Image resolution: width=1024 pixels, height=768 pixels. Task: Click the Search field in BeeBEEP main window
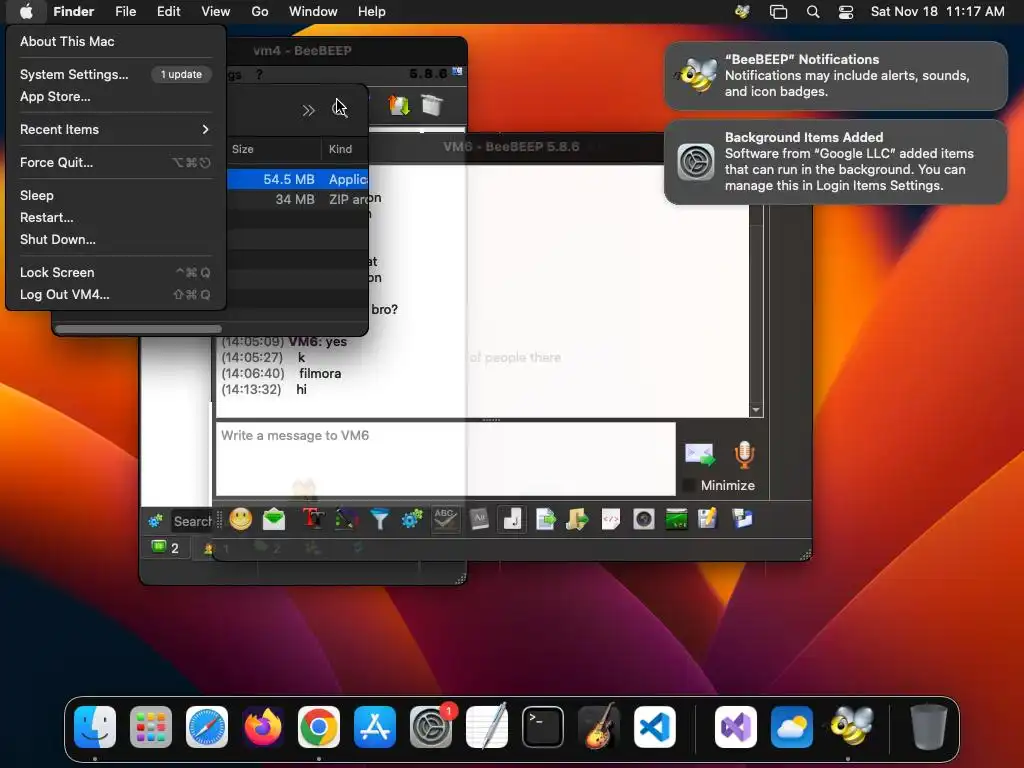point(192,520)
